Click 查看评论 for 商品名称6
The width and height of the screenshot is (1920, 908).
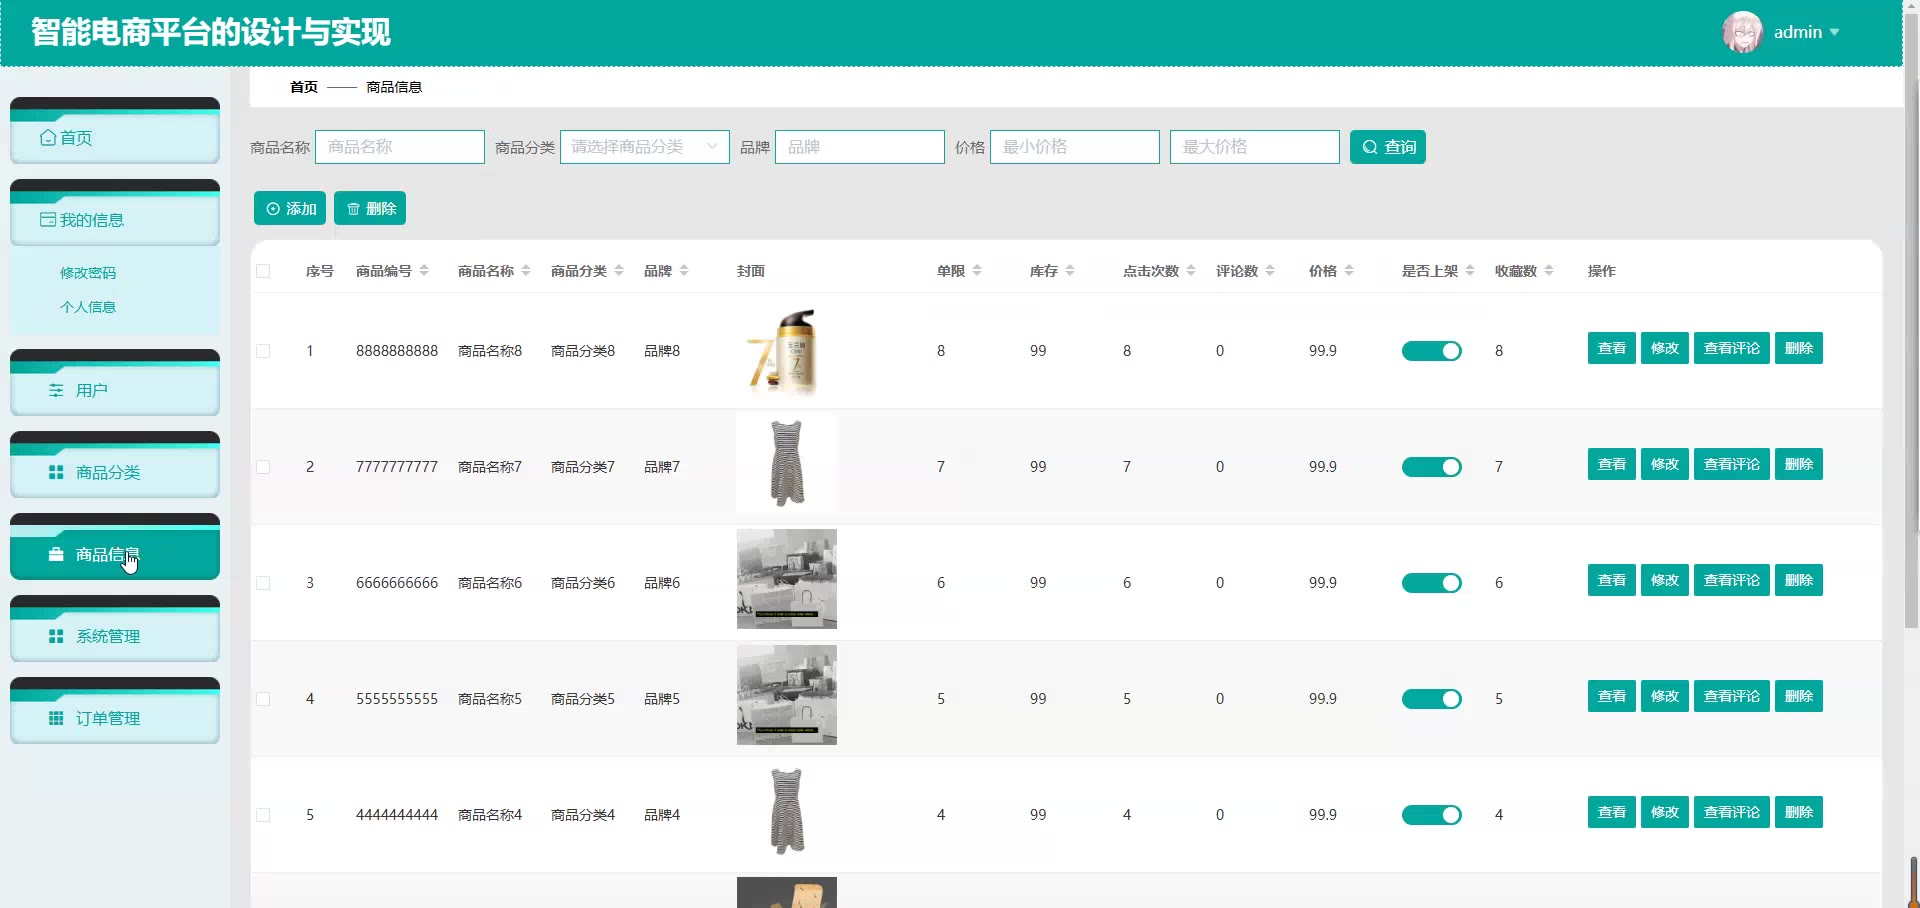coord(1731,580)
